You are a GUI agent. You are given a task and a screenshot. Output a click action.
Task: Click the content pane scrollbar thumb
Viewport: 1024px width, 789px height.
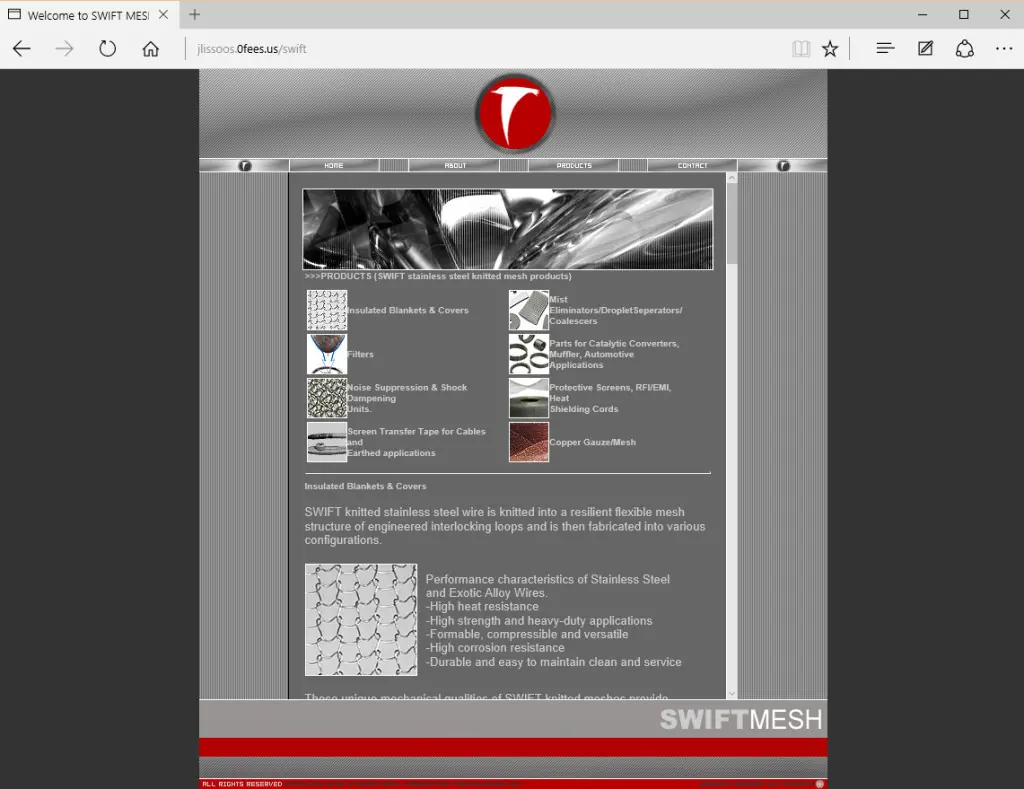tap(731, 224)
